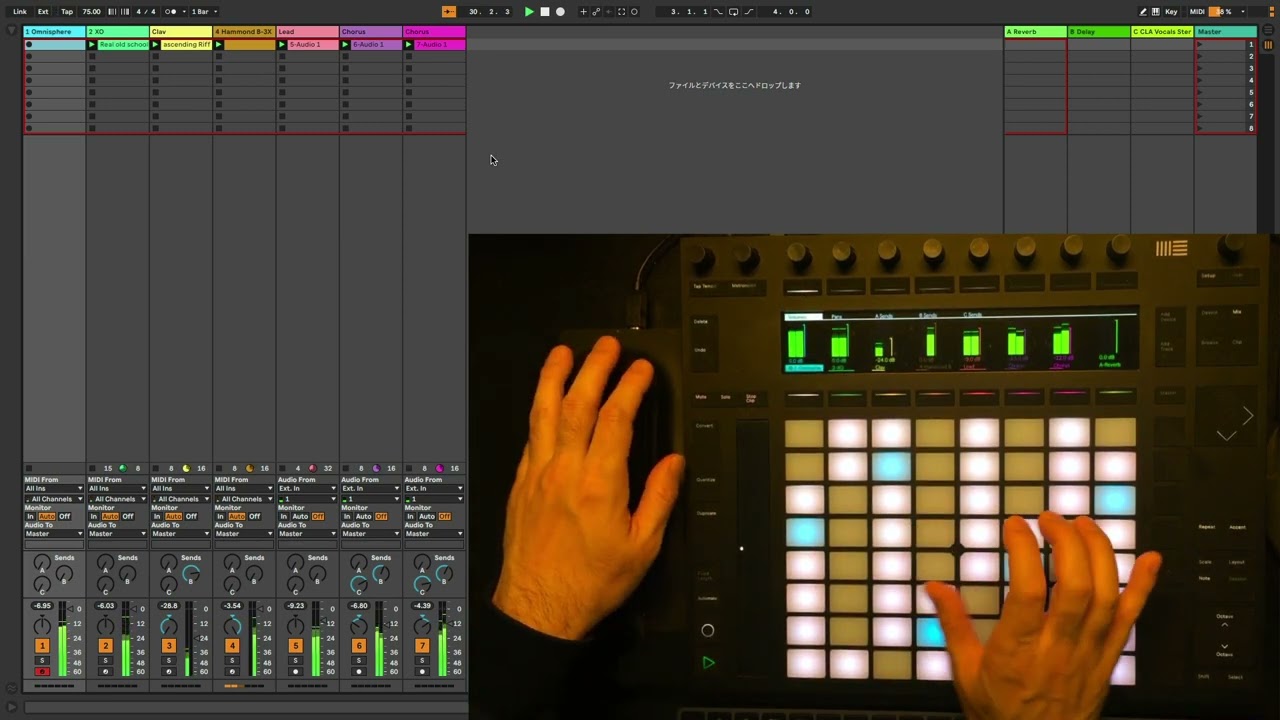This screenshot has height=720, width=1280.
Task: Toggle track 3 activator button
Action: click(x=168, y=646)
